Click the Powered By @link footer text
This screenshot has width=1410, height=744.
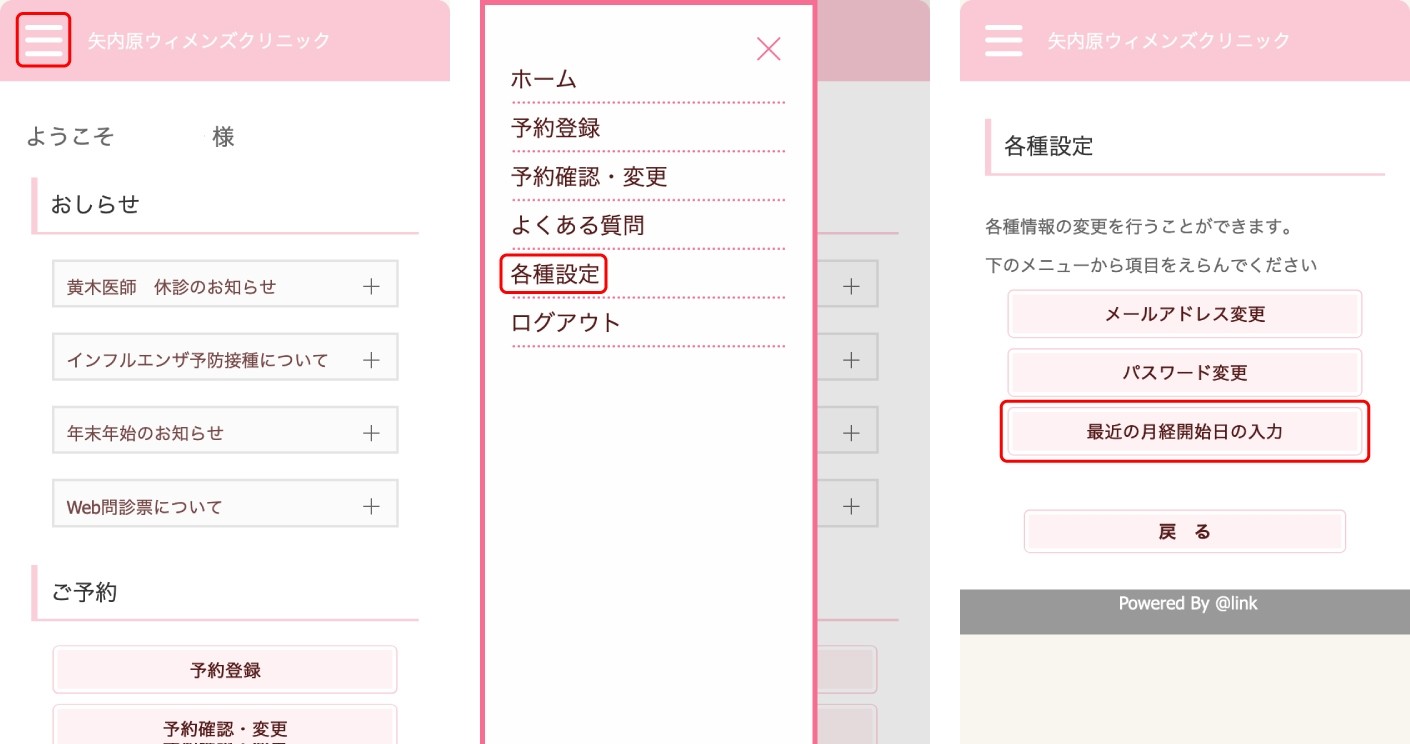click(1187, 603)
